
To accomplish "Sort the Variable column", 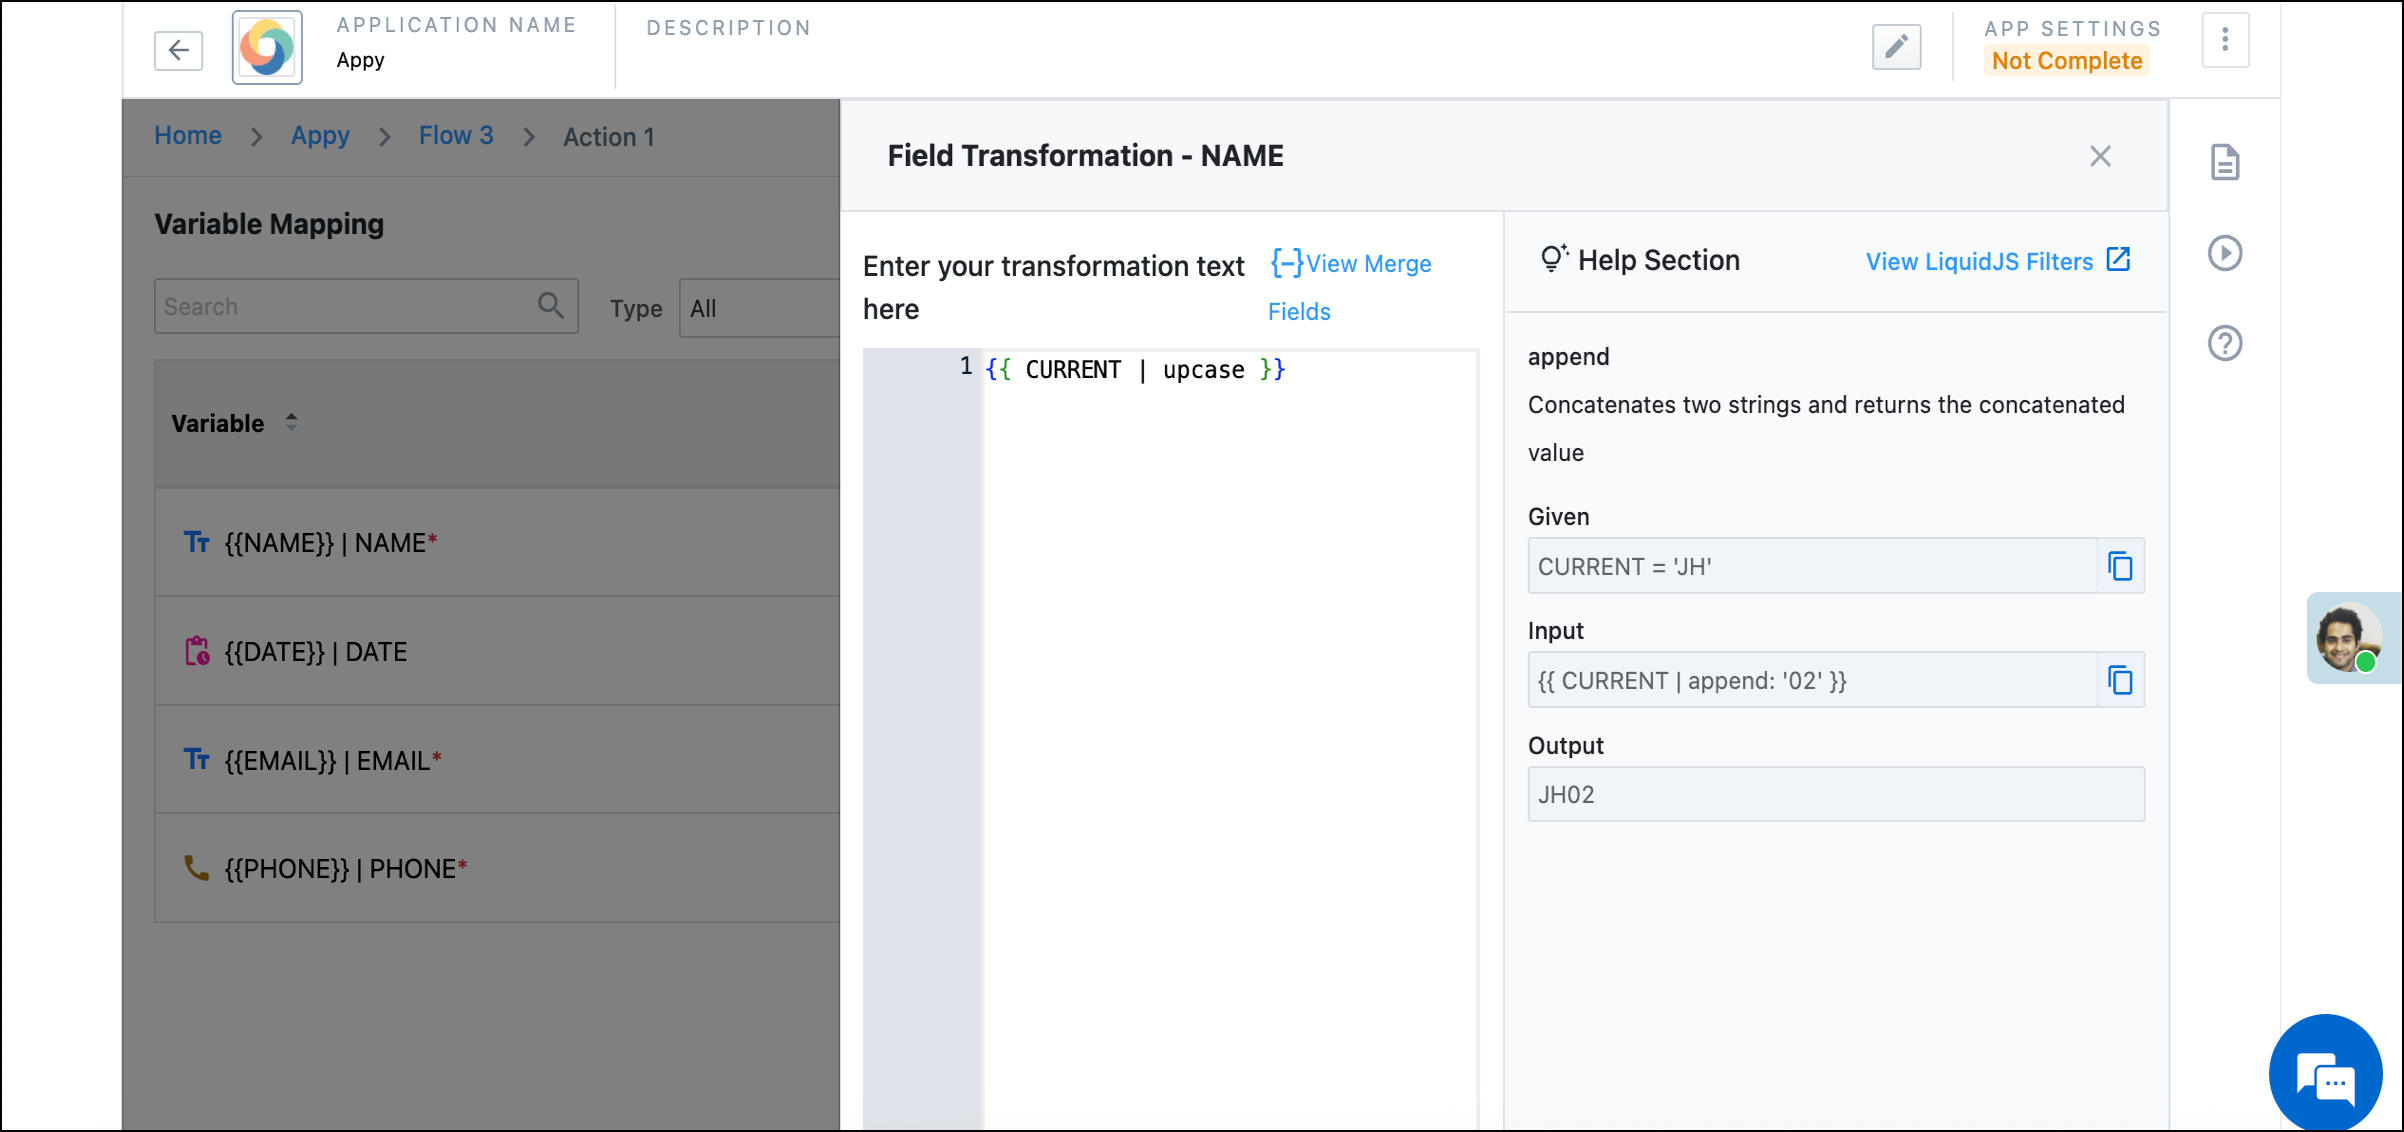I will [291, 422].
